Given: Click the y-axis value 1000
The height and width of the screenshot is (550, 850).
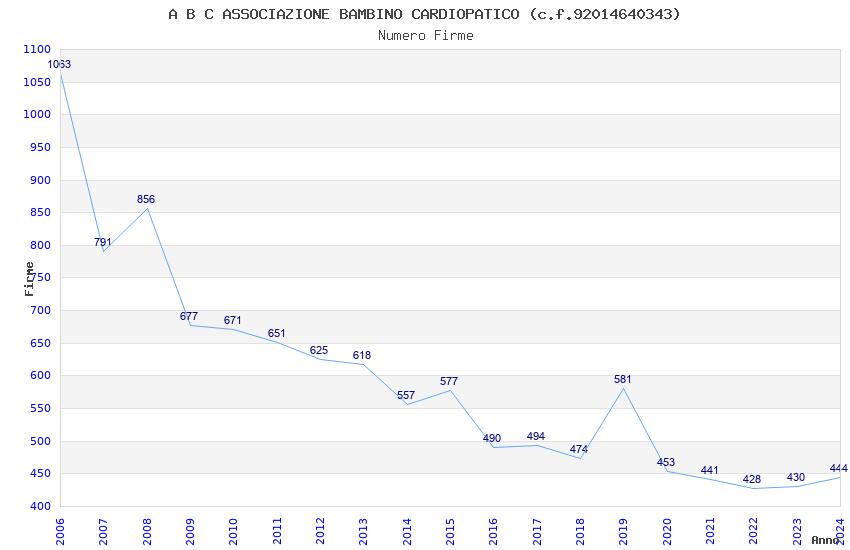Looking at the screenshot, I should pos(37,114).
